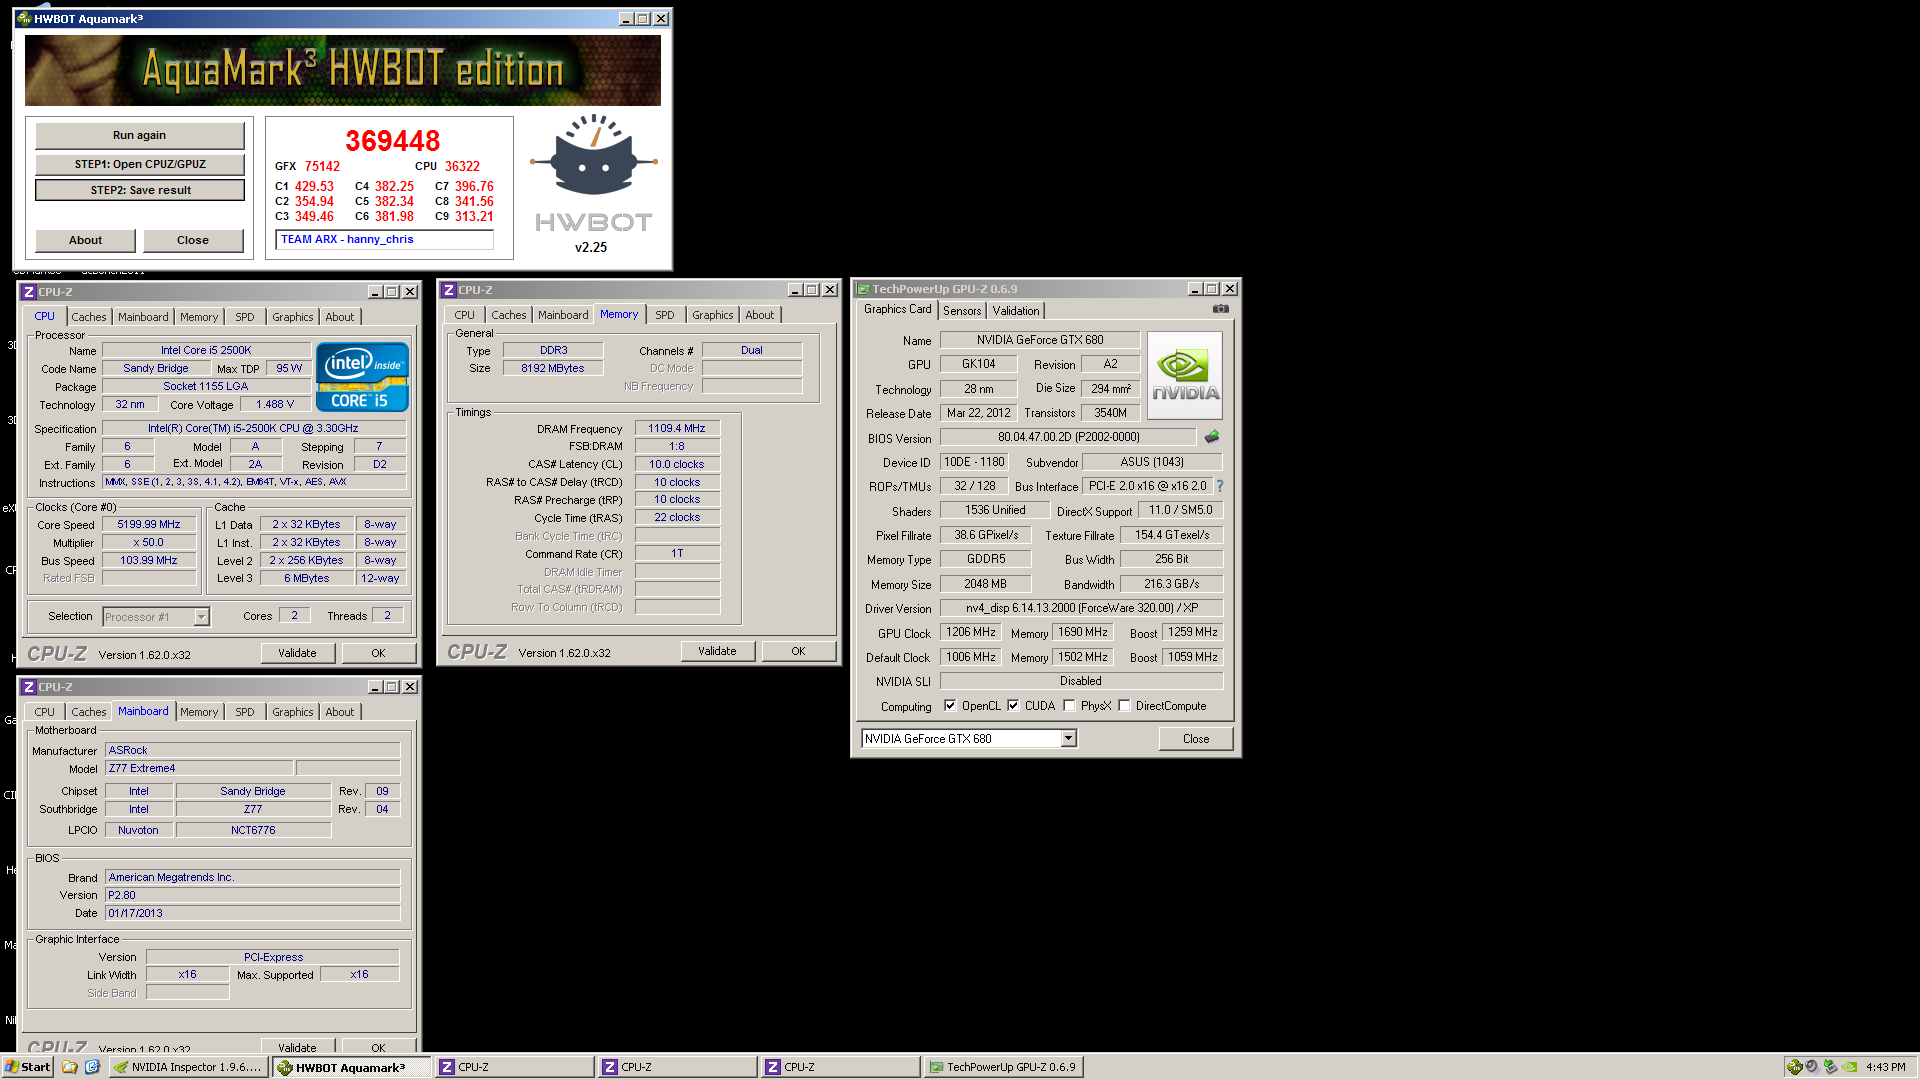Click the Close button in Aquamark
Viewport: 1920px width, 1080px height.
tap(193, 240)
